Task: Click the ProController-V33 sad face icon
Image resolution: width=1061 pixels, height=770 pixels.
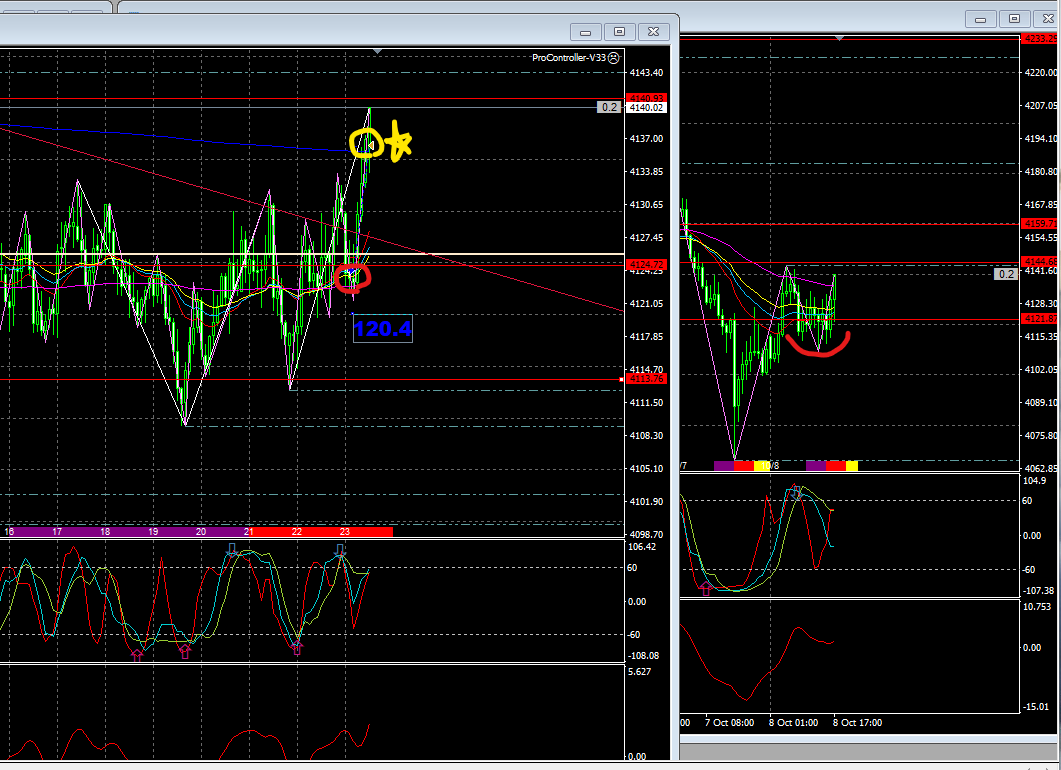Action: pyautogui.click(x=614, y=58)
